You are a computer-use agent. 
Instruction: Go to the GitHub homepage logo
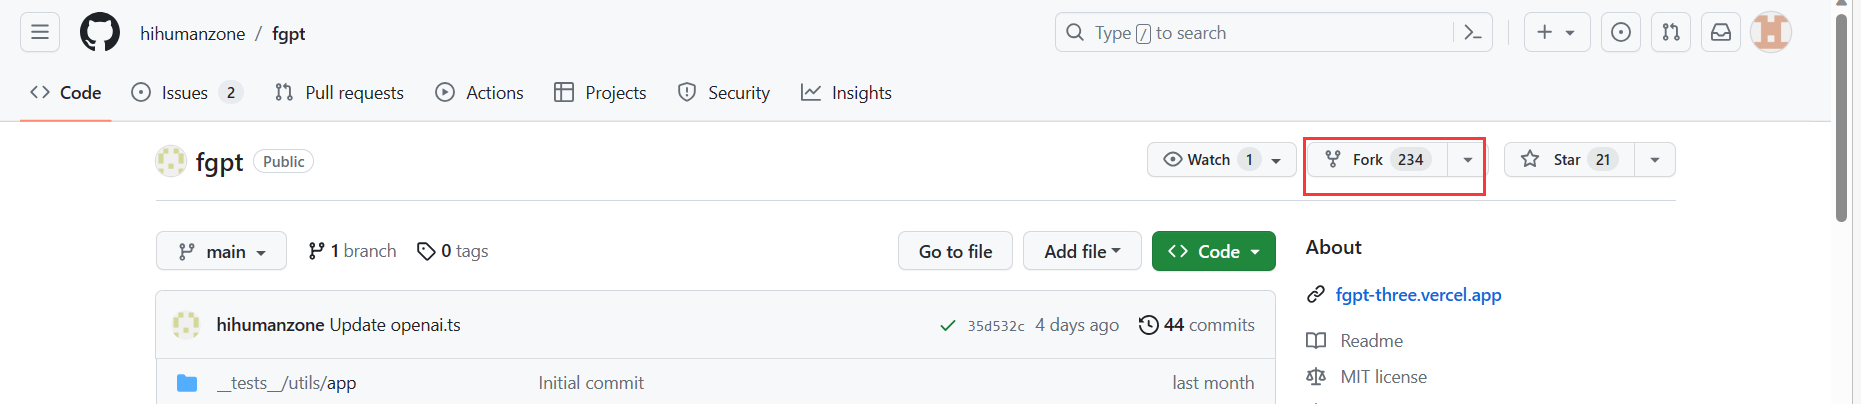click(100, 32)
